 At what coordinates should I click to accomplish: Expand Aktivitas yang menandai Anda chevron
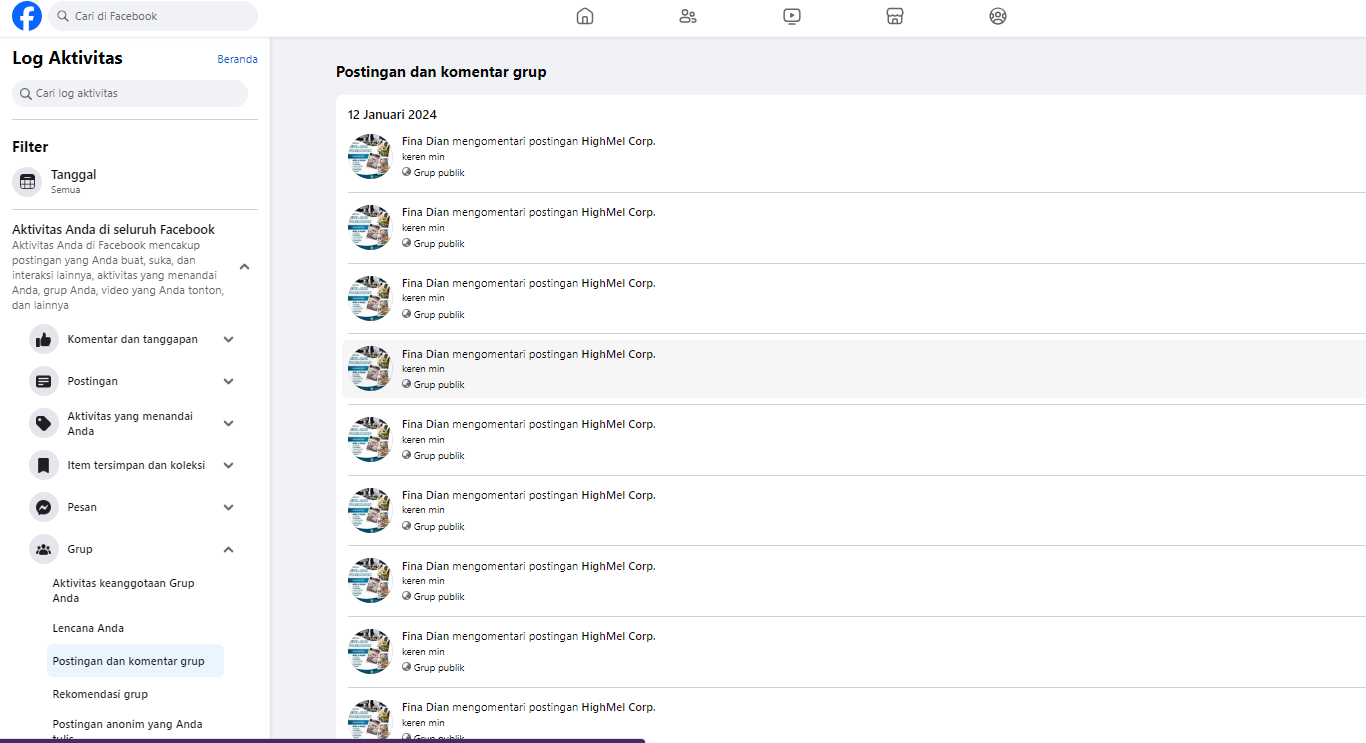(229, 424)
